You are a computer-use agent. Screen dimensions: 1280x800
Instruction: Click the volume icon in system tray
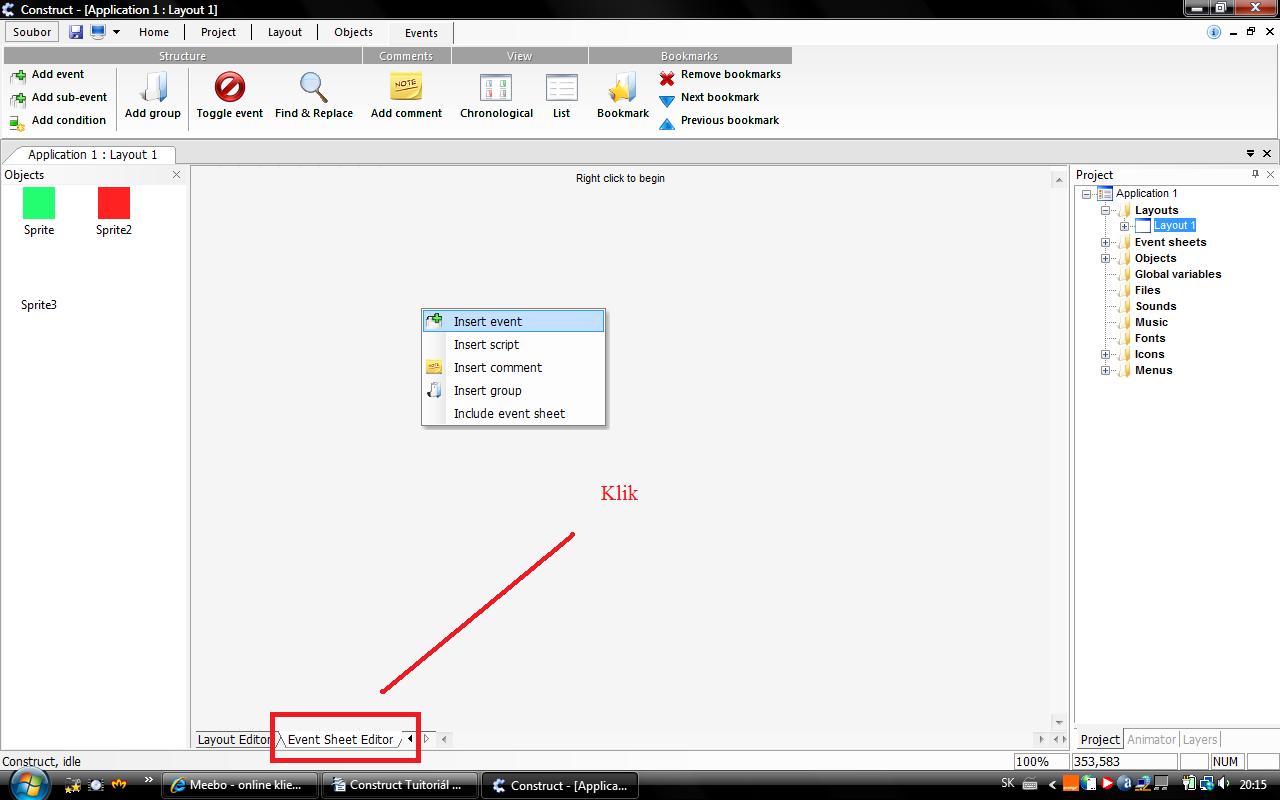[x=1225, y=785]
